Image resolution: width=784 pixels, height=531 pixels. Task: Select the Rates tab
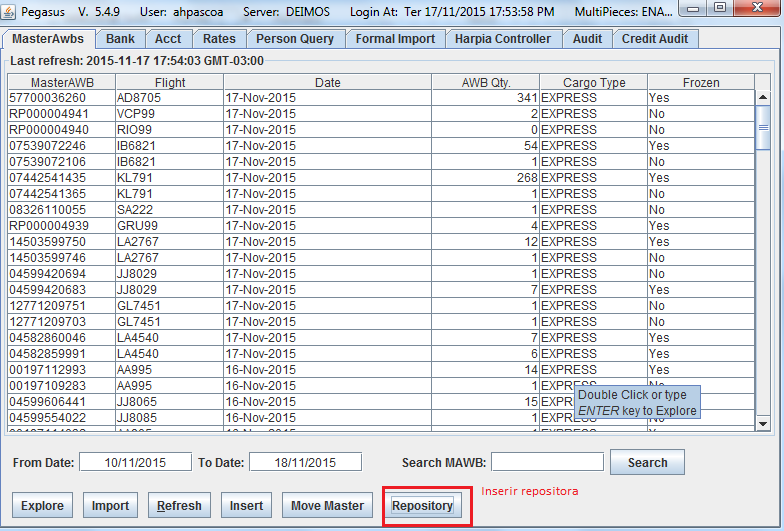219,39
